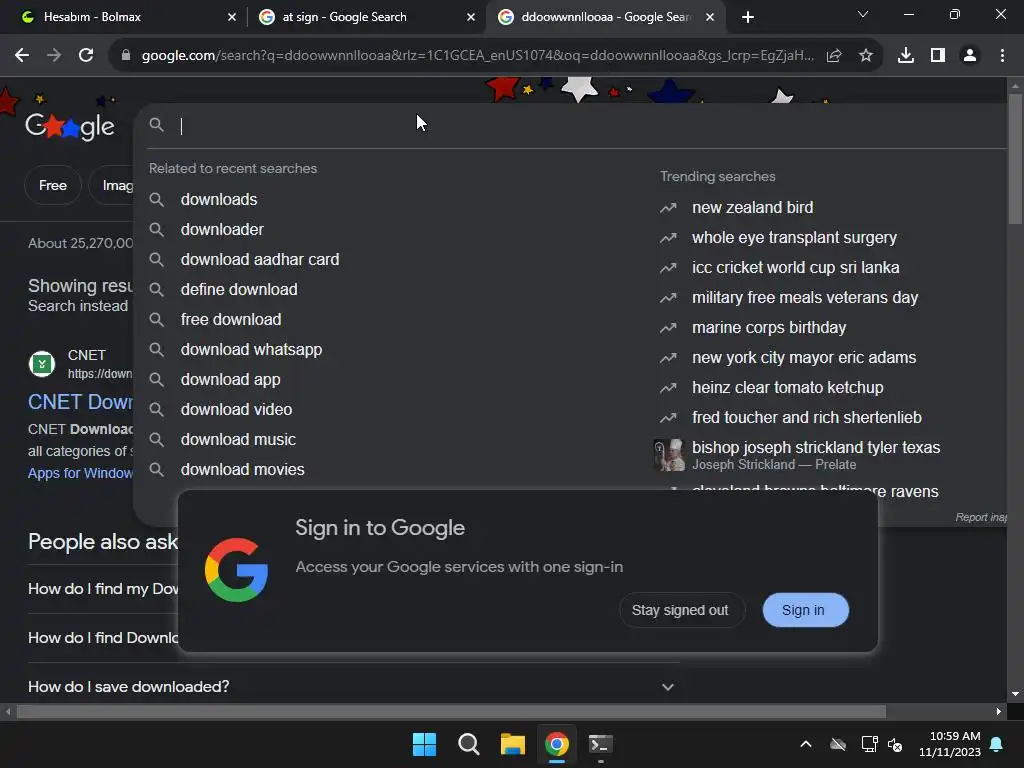Select the Images filter chip
The width and height of the screenshot is (1024, 768).
tap(112, 185)
